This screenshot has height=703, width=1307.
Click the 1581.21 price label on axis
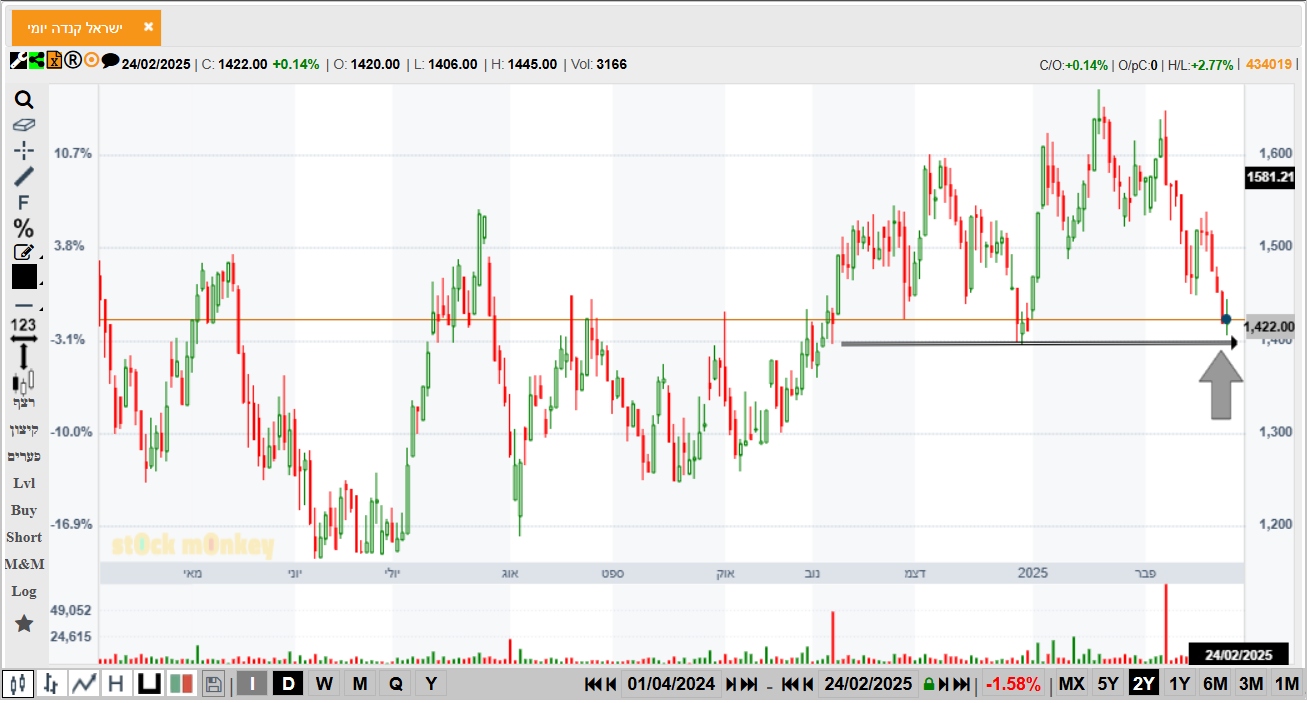1270,178
